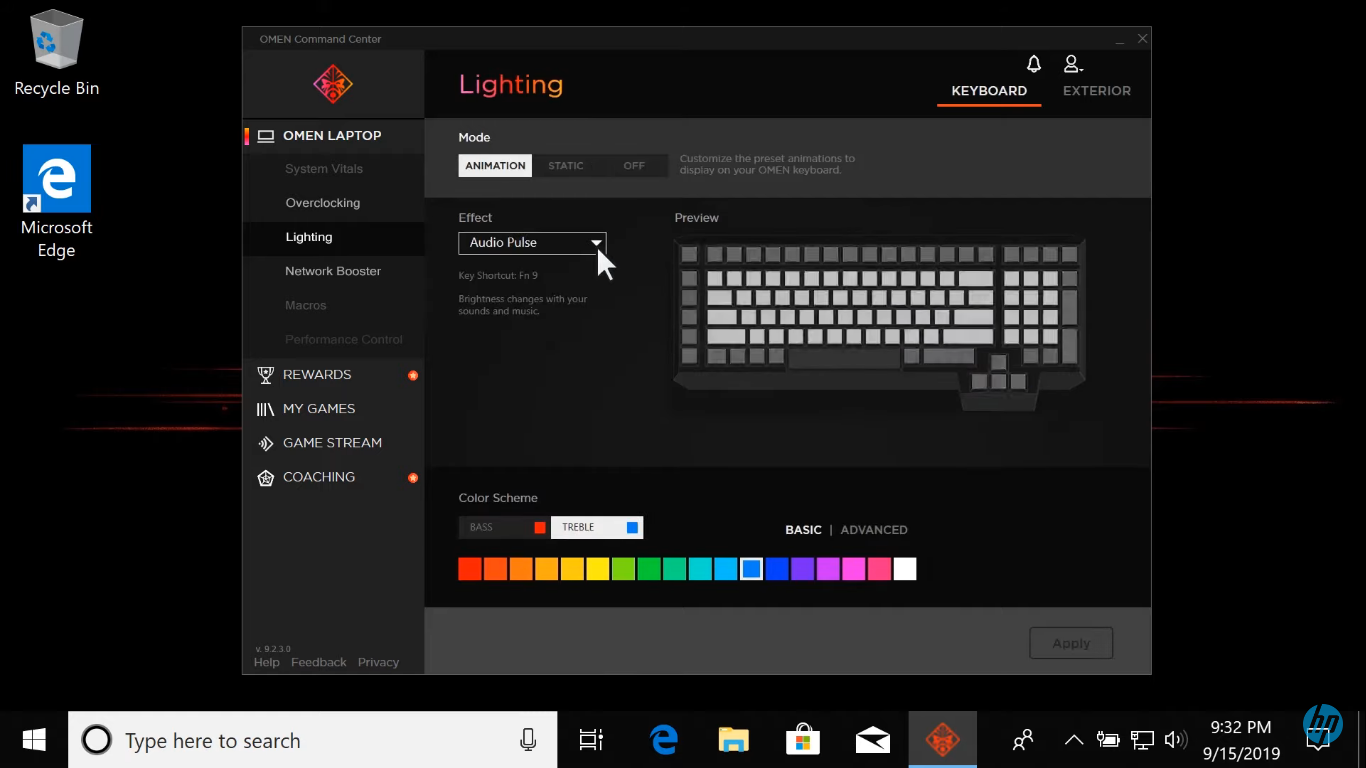
Task: Set lighting mode to ANIMATION
Action: [x=495, y=166]
